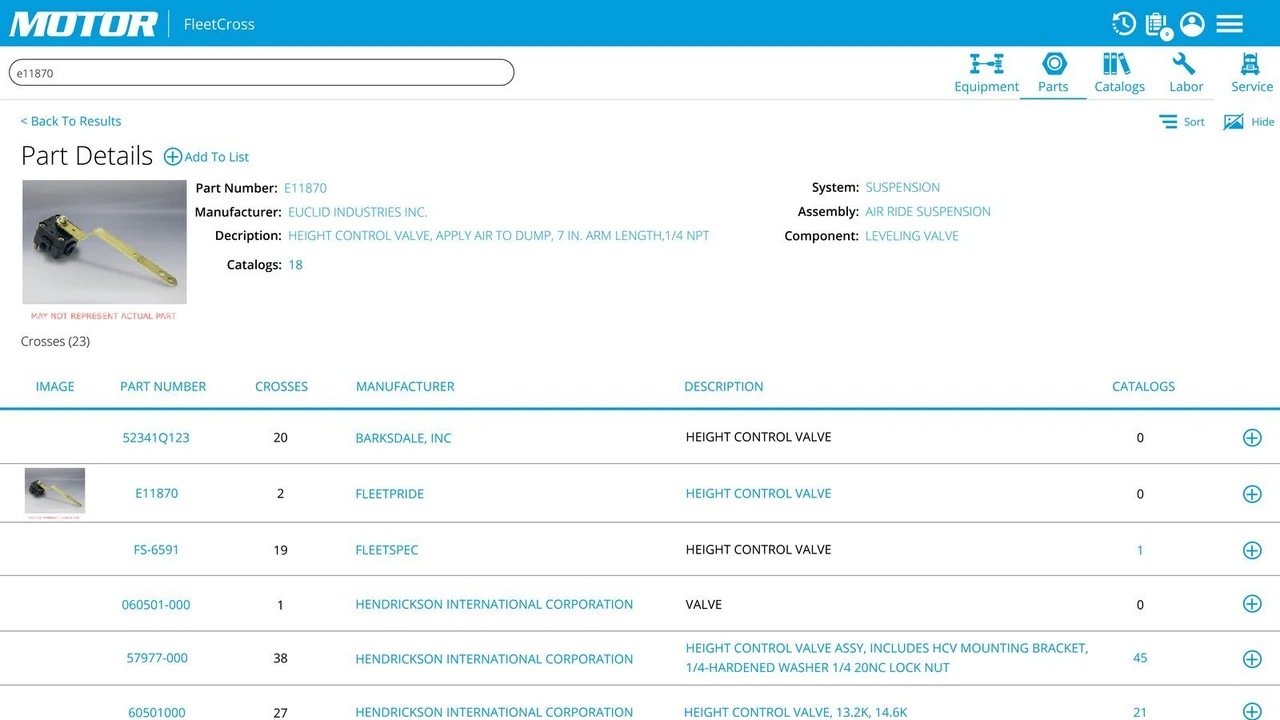Open the 45 catalogs link for 57977-000
Viewport: 1280px width, 720px height.
coord(1140,658)
